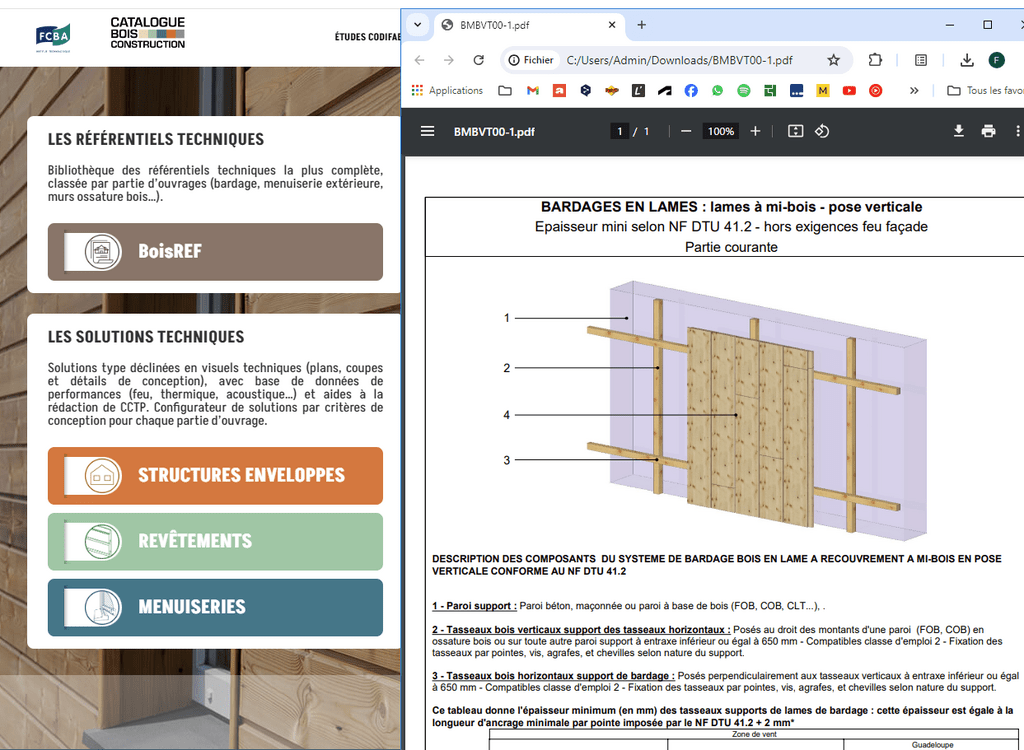Show Chrome downloads list
This screenshot has height=750, width=1024.
967,60
